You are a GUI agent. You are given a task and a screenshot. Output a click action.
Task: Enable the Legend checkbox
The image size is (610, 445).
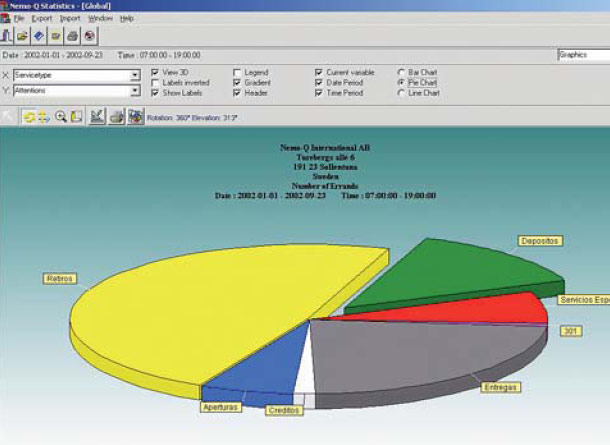236,73
